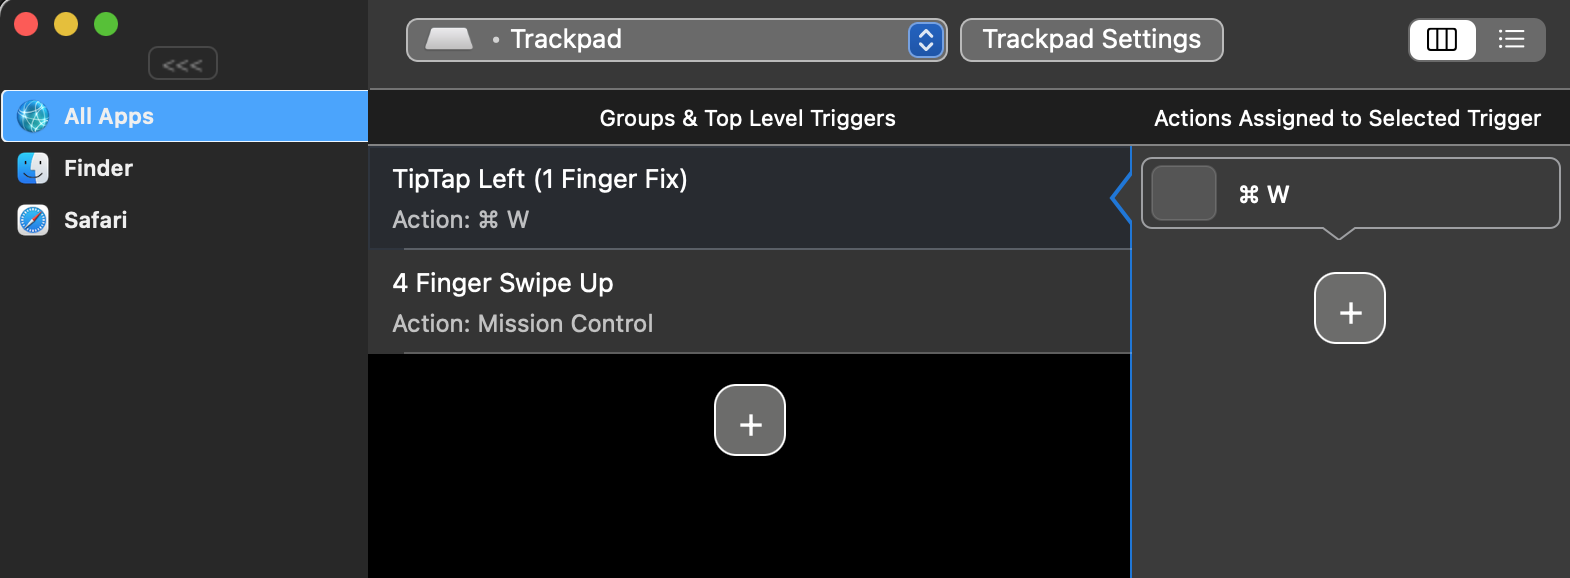Click the trackpad device icon
1570x578 pixels.
click(449, 39)
